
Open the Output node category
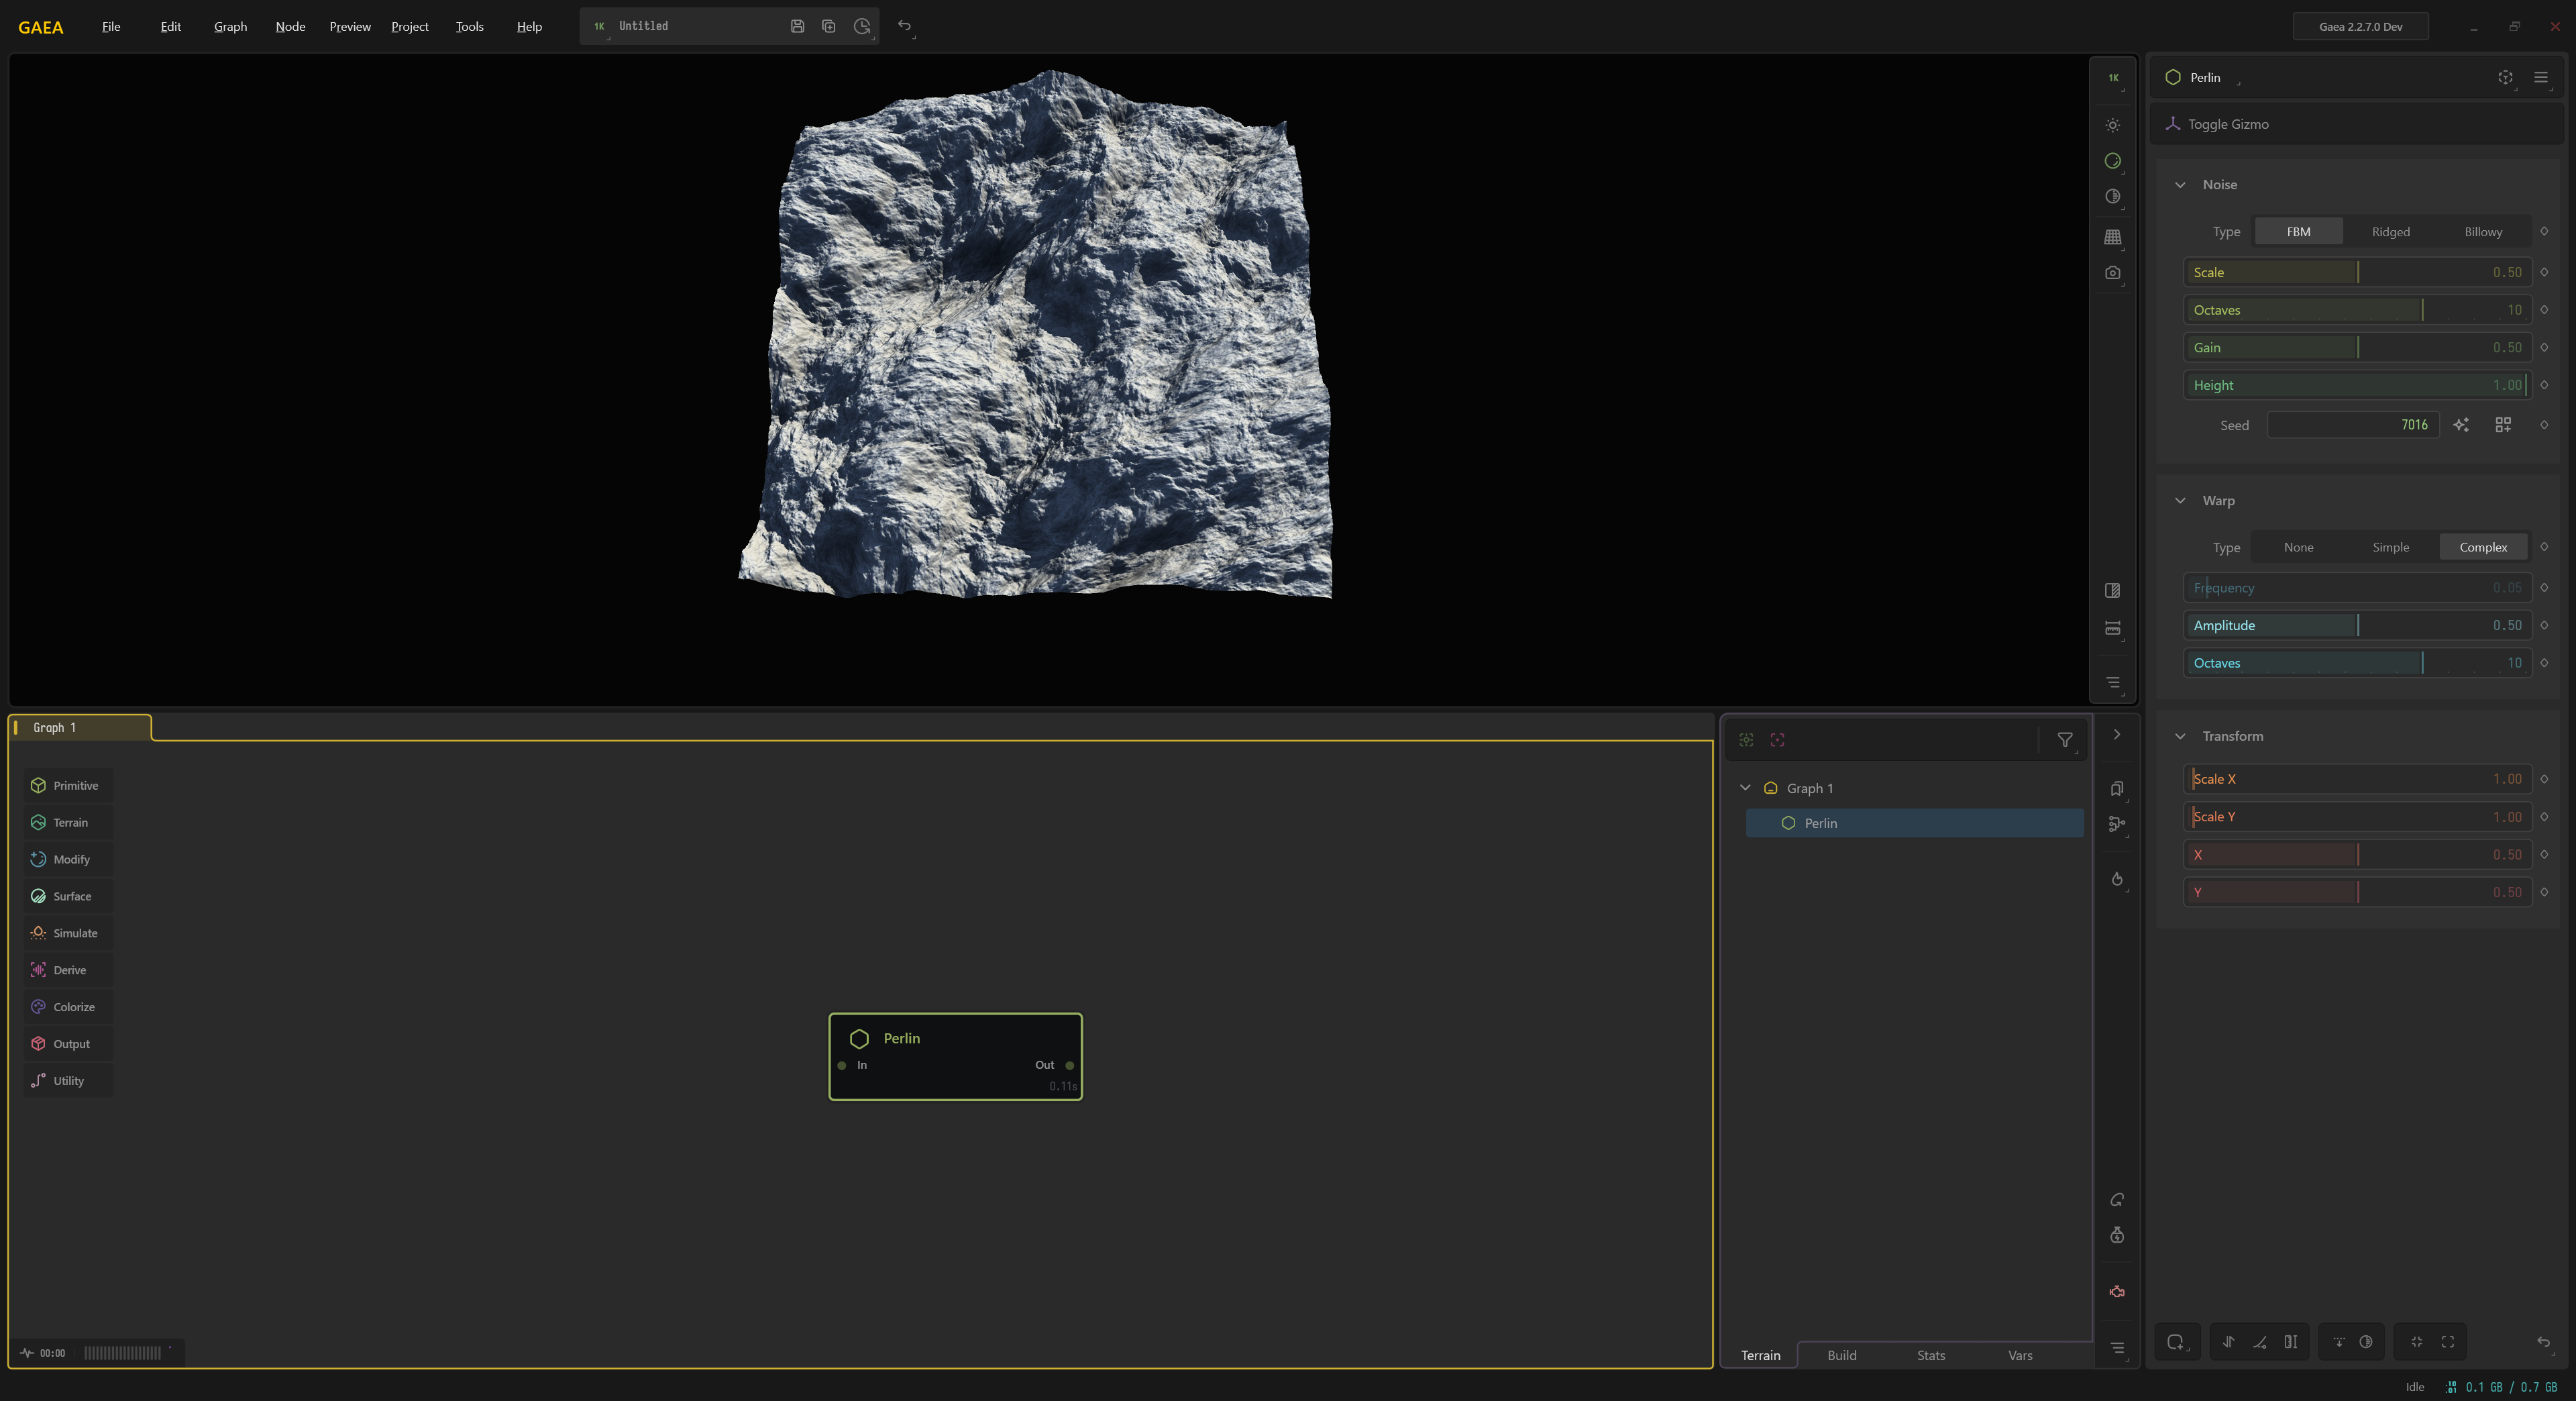tap(69, 1043)
